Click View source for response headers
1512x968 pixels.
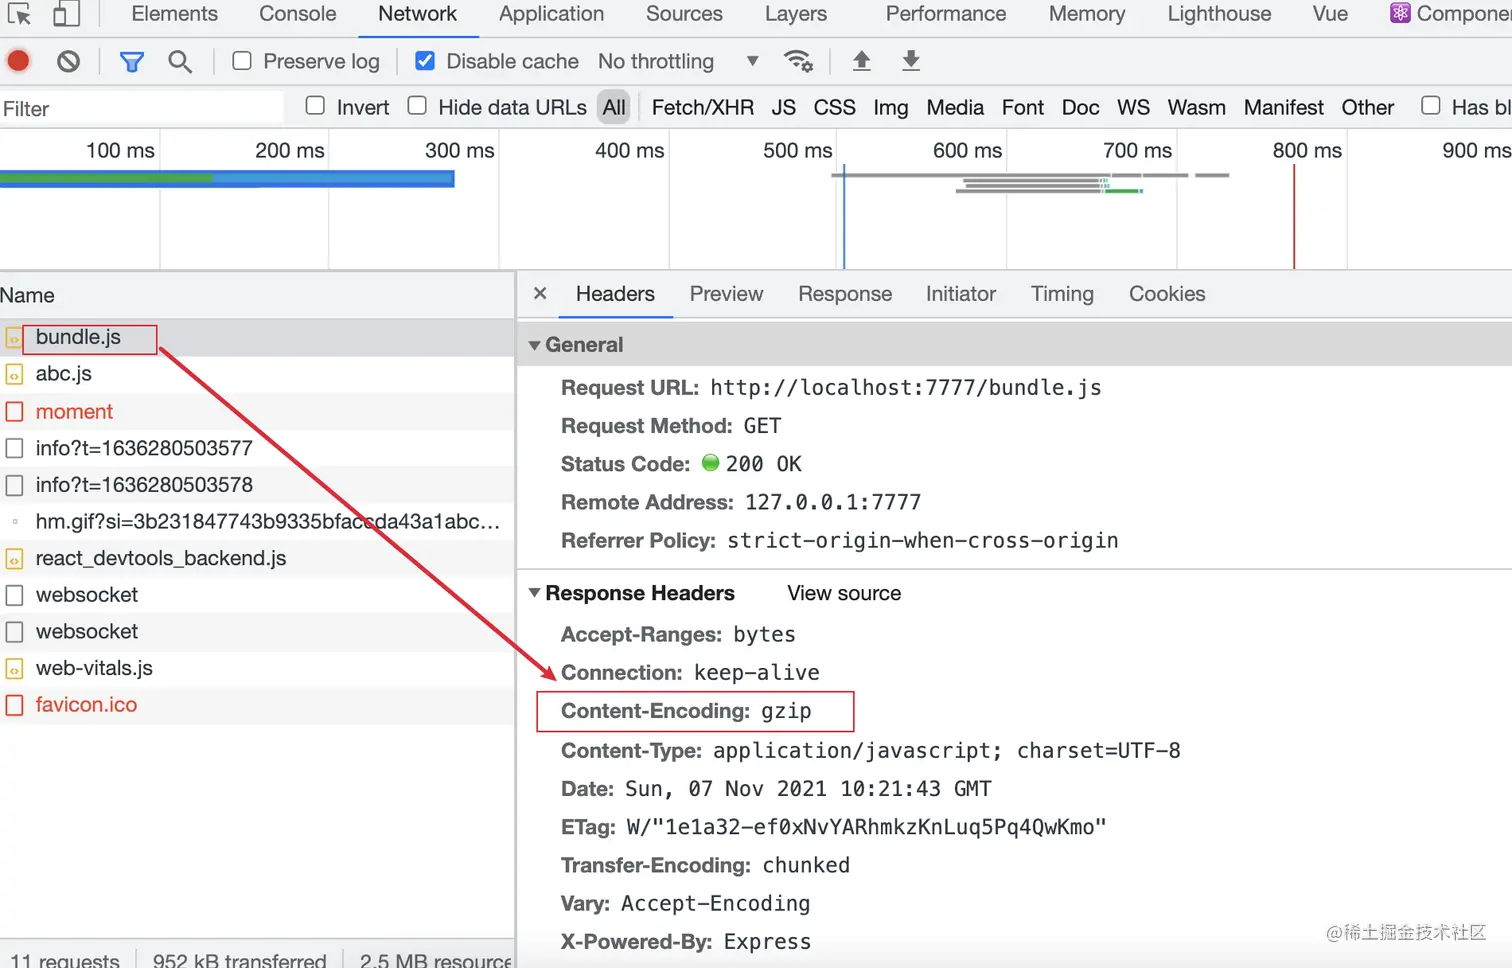[x=844, y=593]
